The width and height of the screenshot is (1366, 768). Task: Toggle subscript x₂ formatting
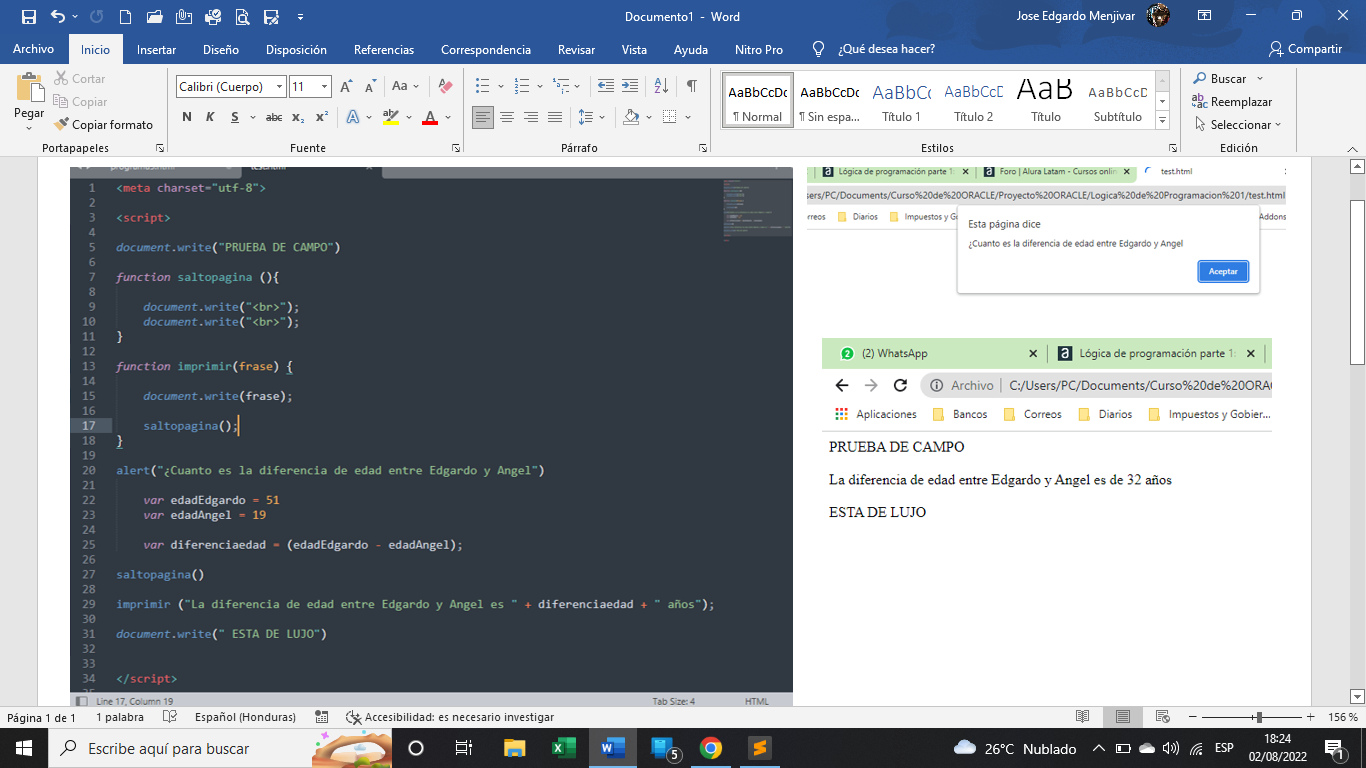(298, 117)
